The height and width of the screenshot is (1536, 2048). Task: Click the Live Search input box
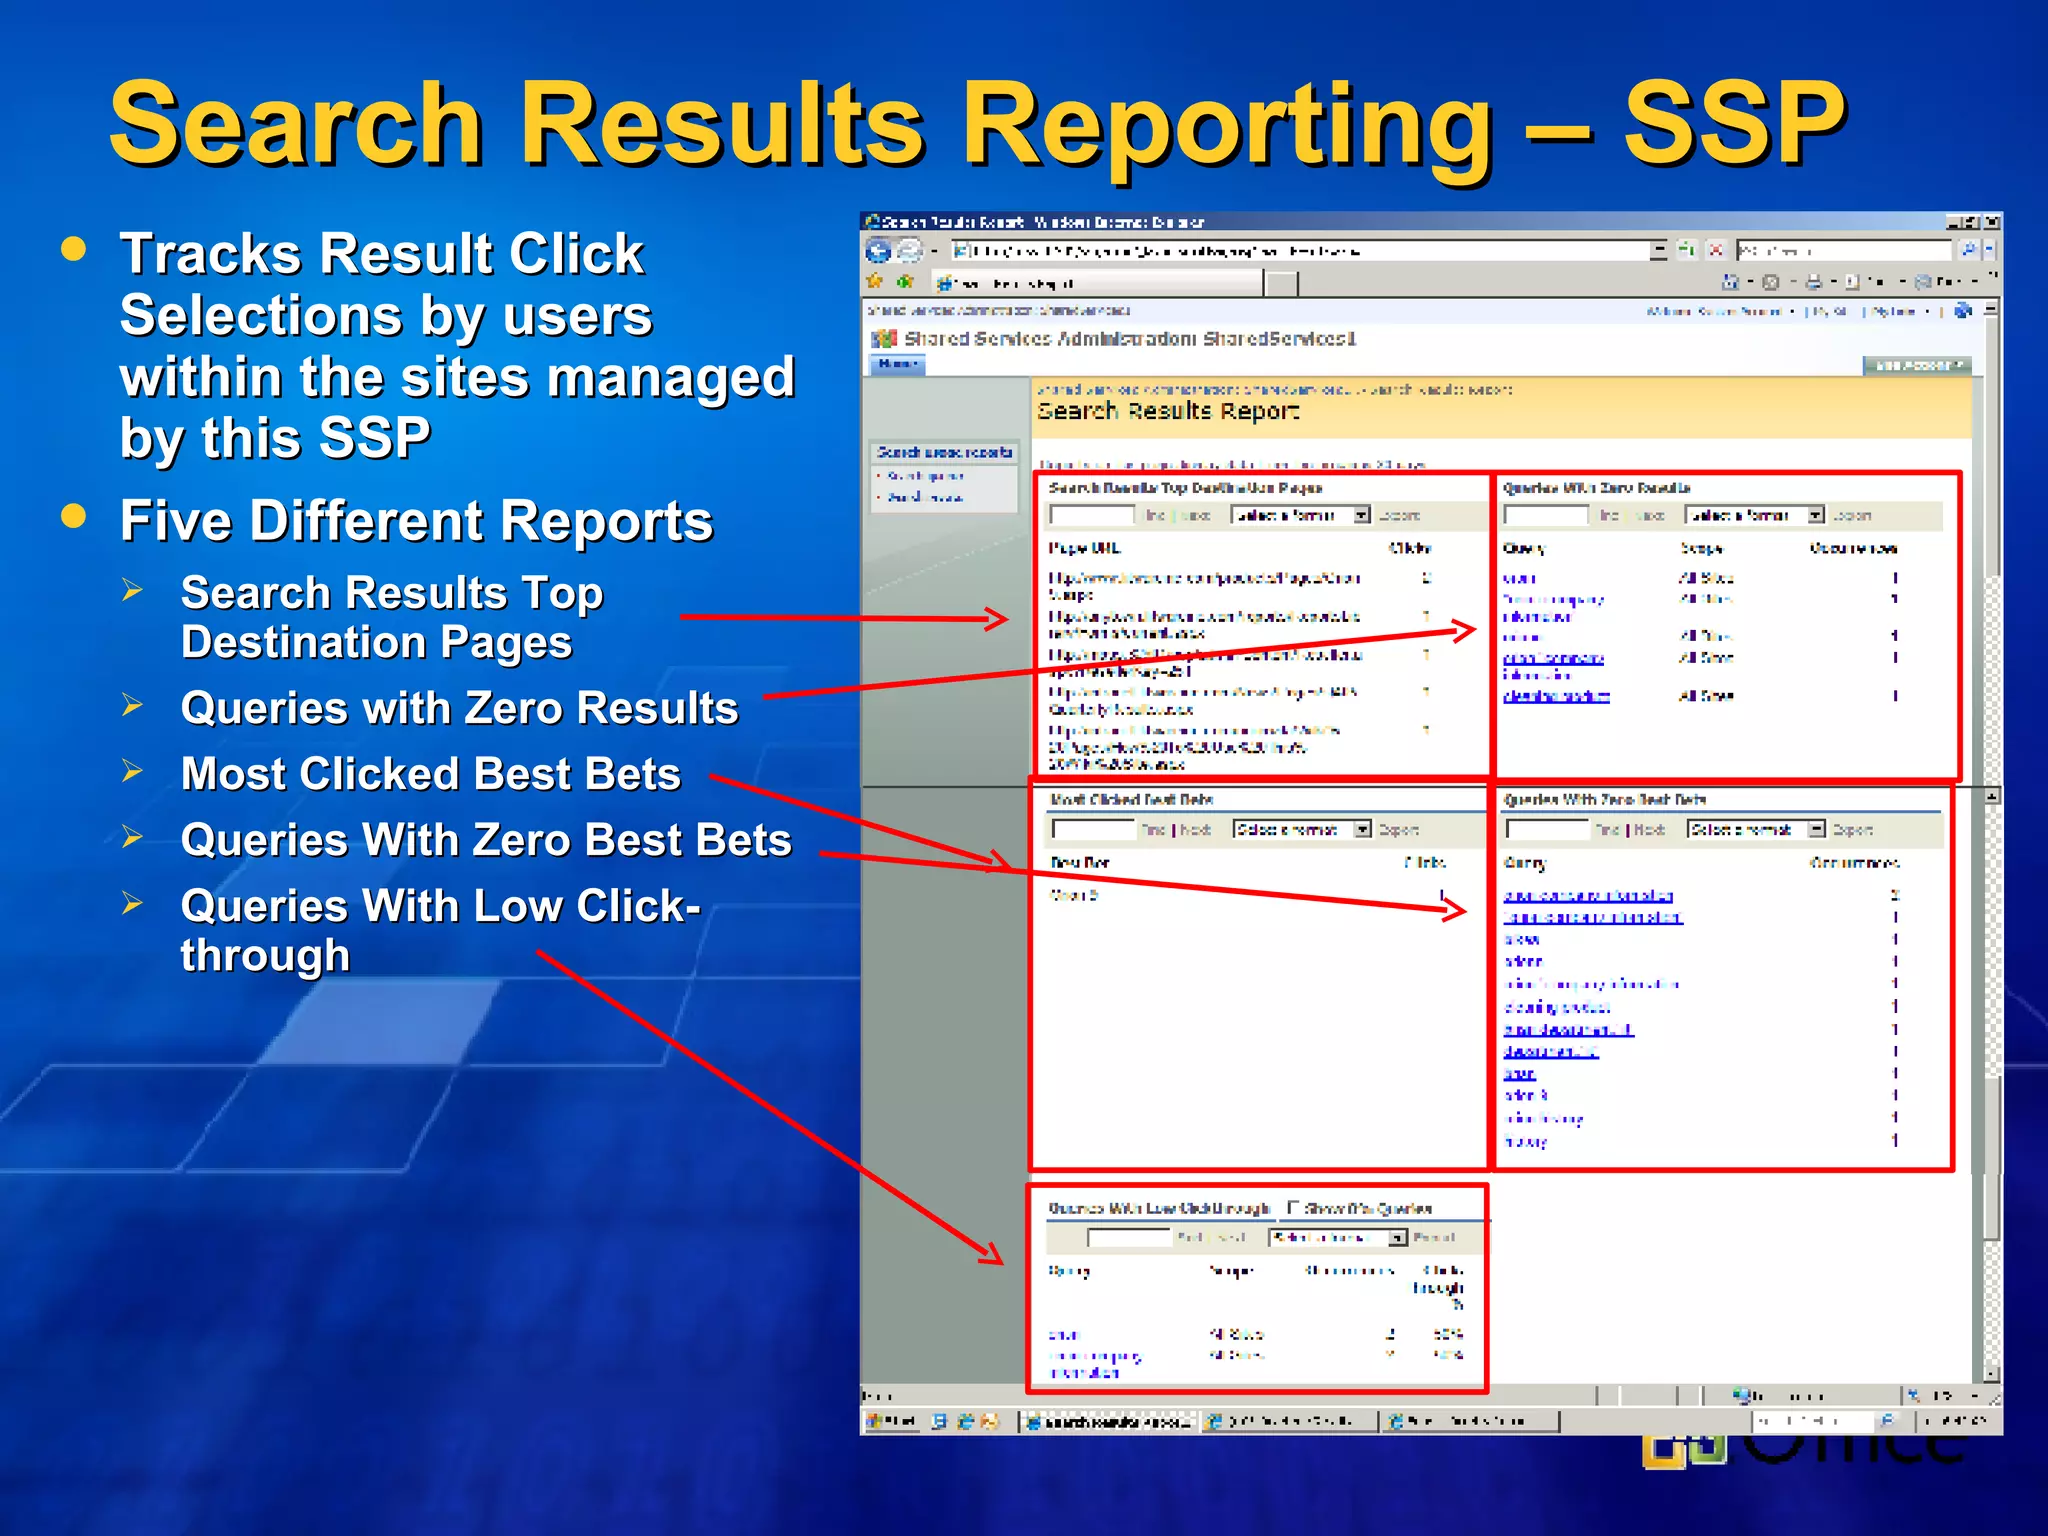click(1843, 250)
